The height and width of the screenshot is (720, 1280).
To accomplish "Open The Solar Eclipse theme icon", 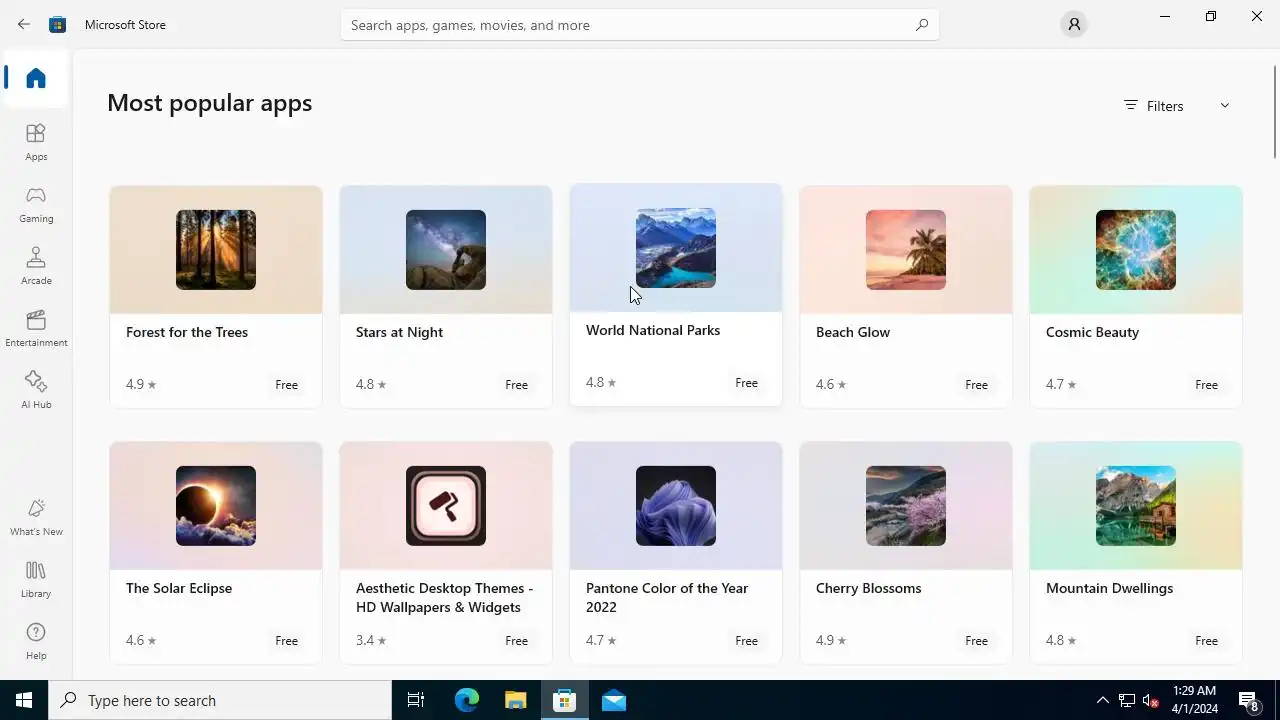I will (x=216, y=506).
